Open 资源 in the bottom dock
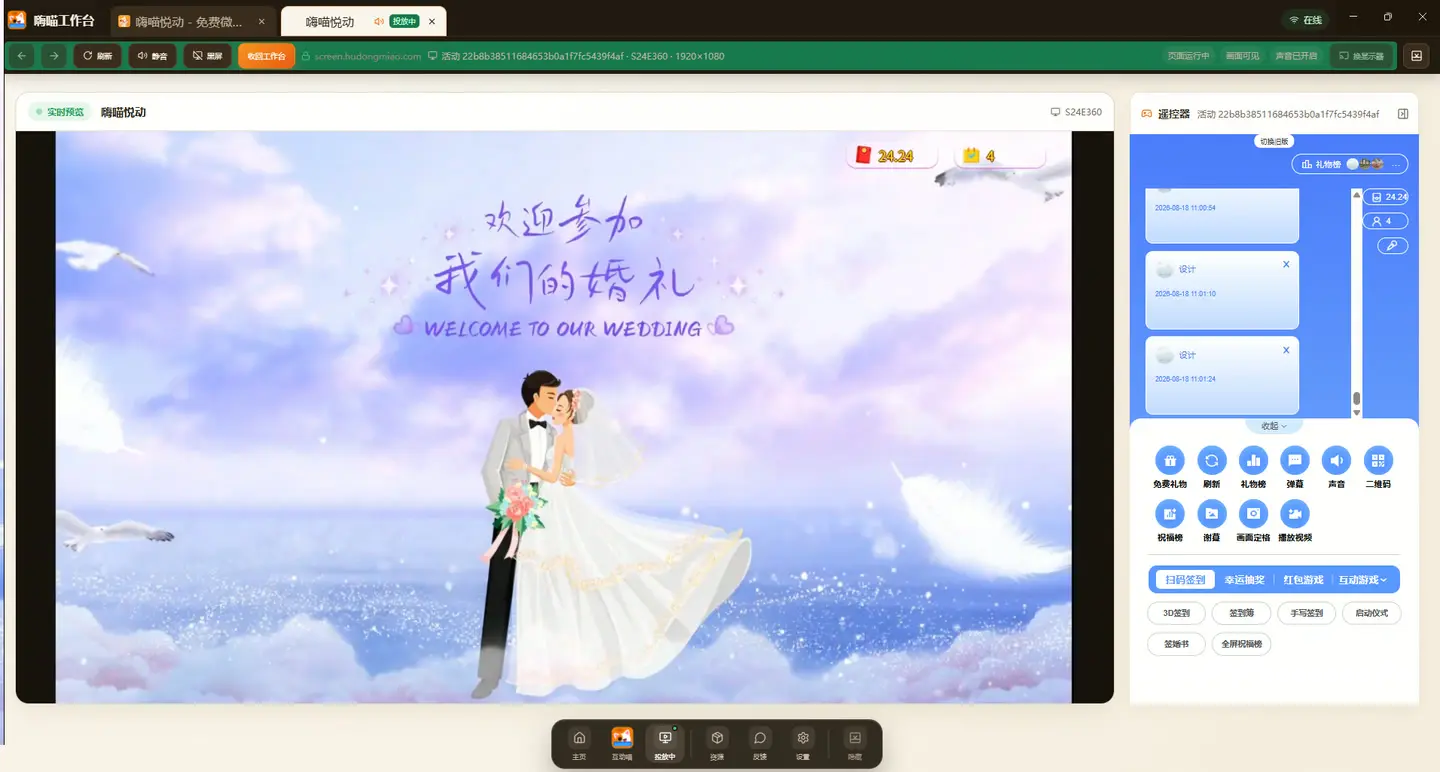Viewport: 1440px width, 772px height. point(717,743)
